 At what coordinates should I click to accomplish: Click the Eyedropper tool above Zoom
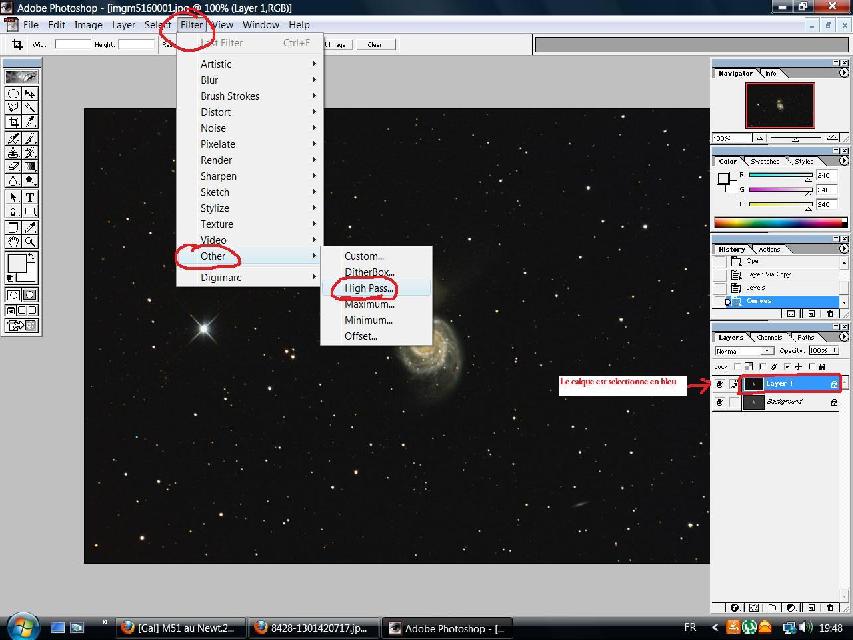[x=30, y=227]
